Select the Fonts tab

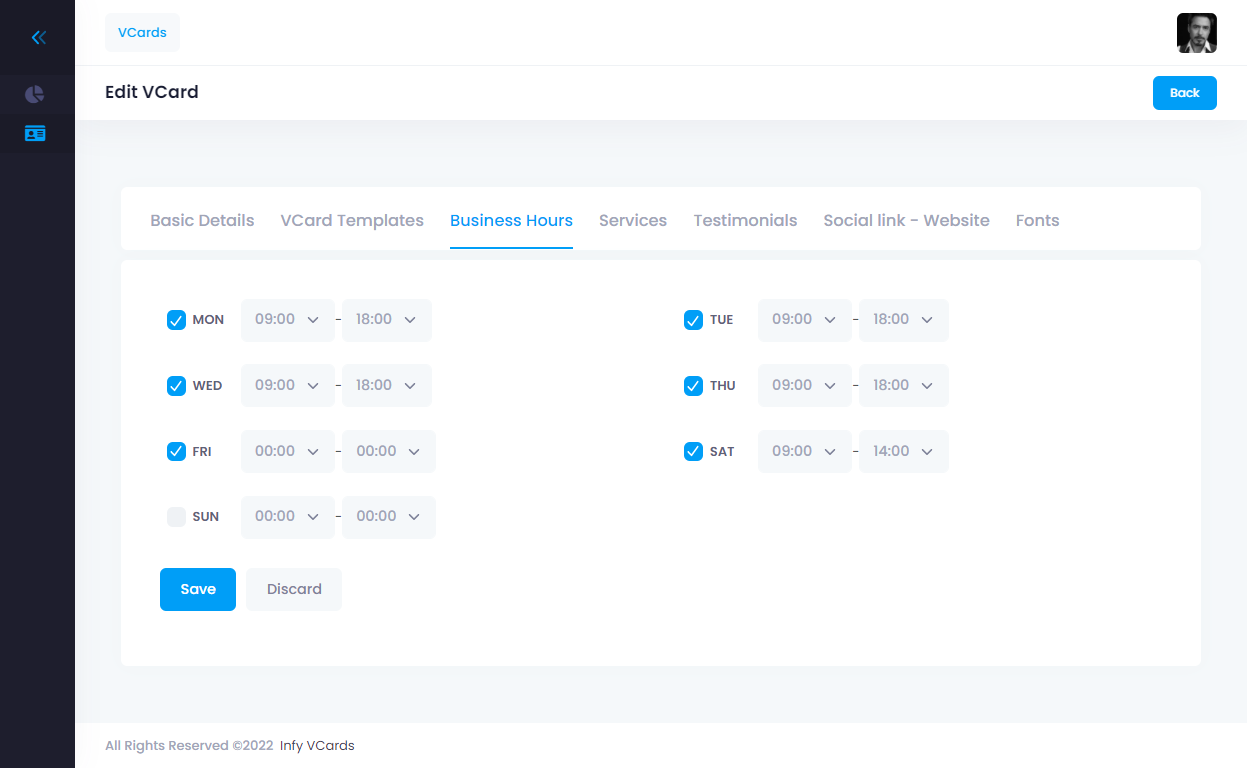click(1037, 221)
